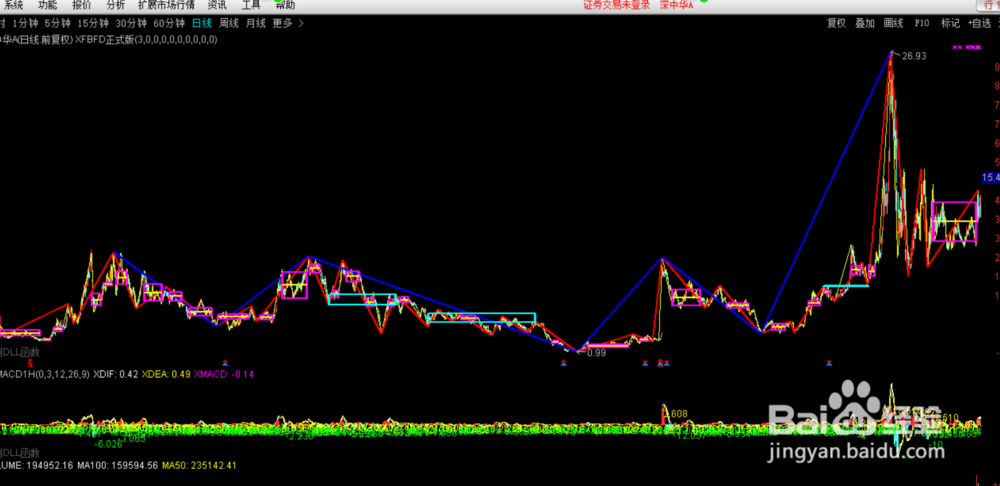Click the MA100: 159594.56 volume label
1000x486 pixels.
[117, 466]
